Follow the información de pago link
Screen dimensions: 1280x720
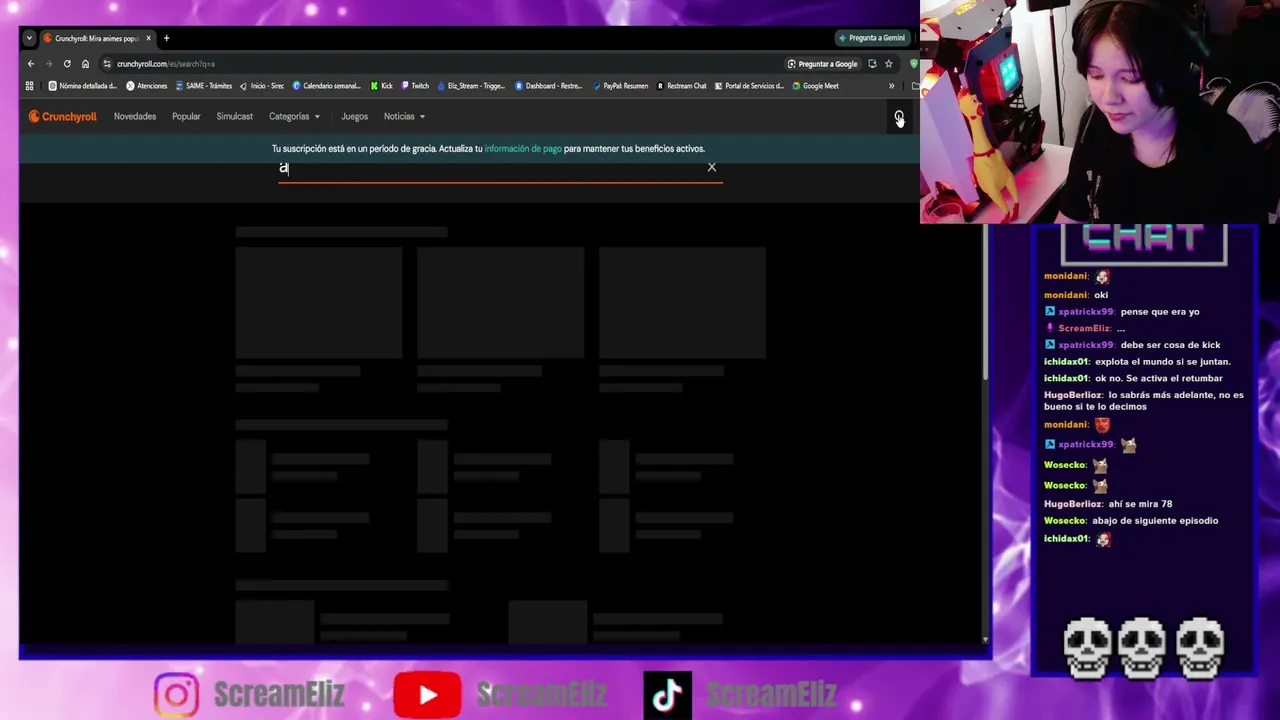coord(523,149)
